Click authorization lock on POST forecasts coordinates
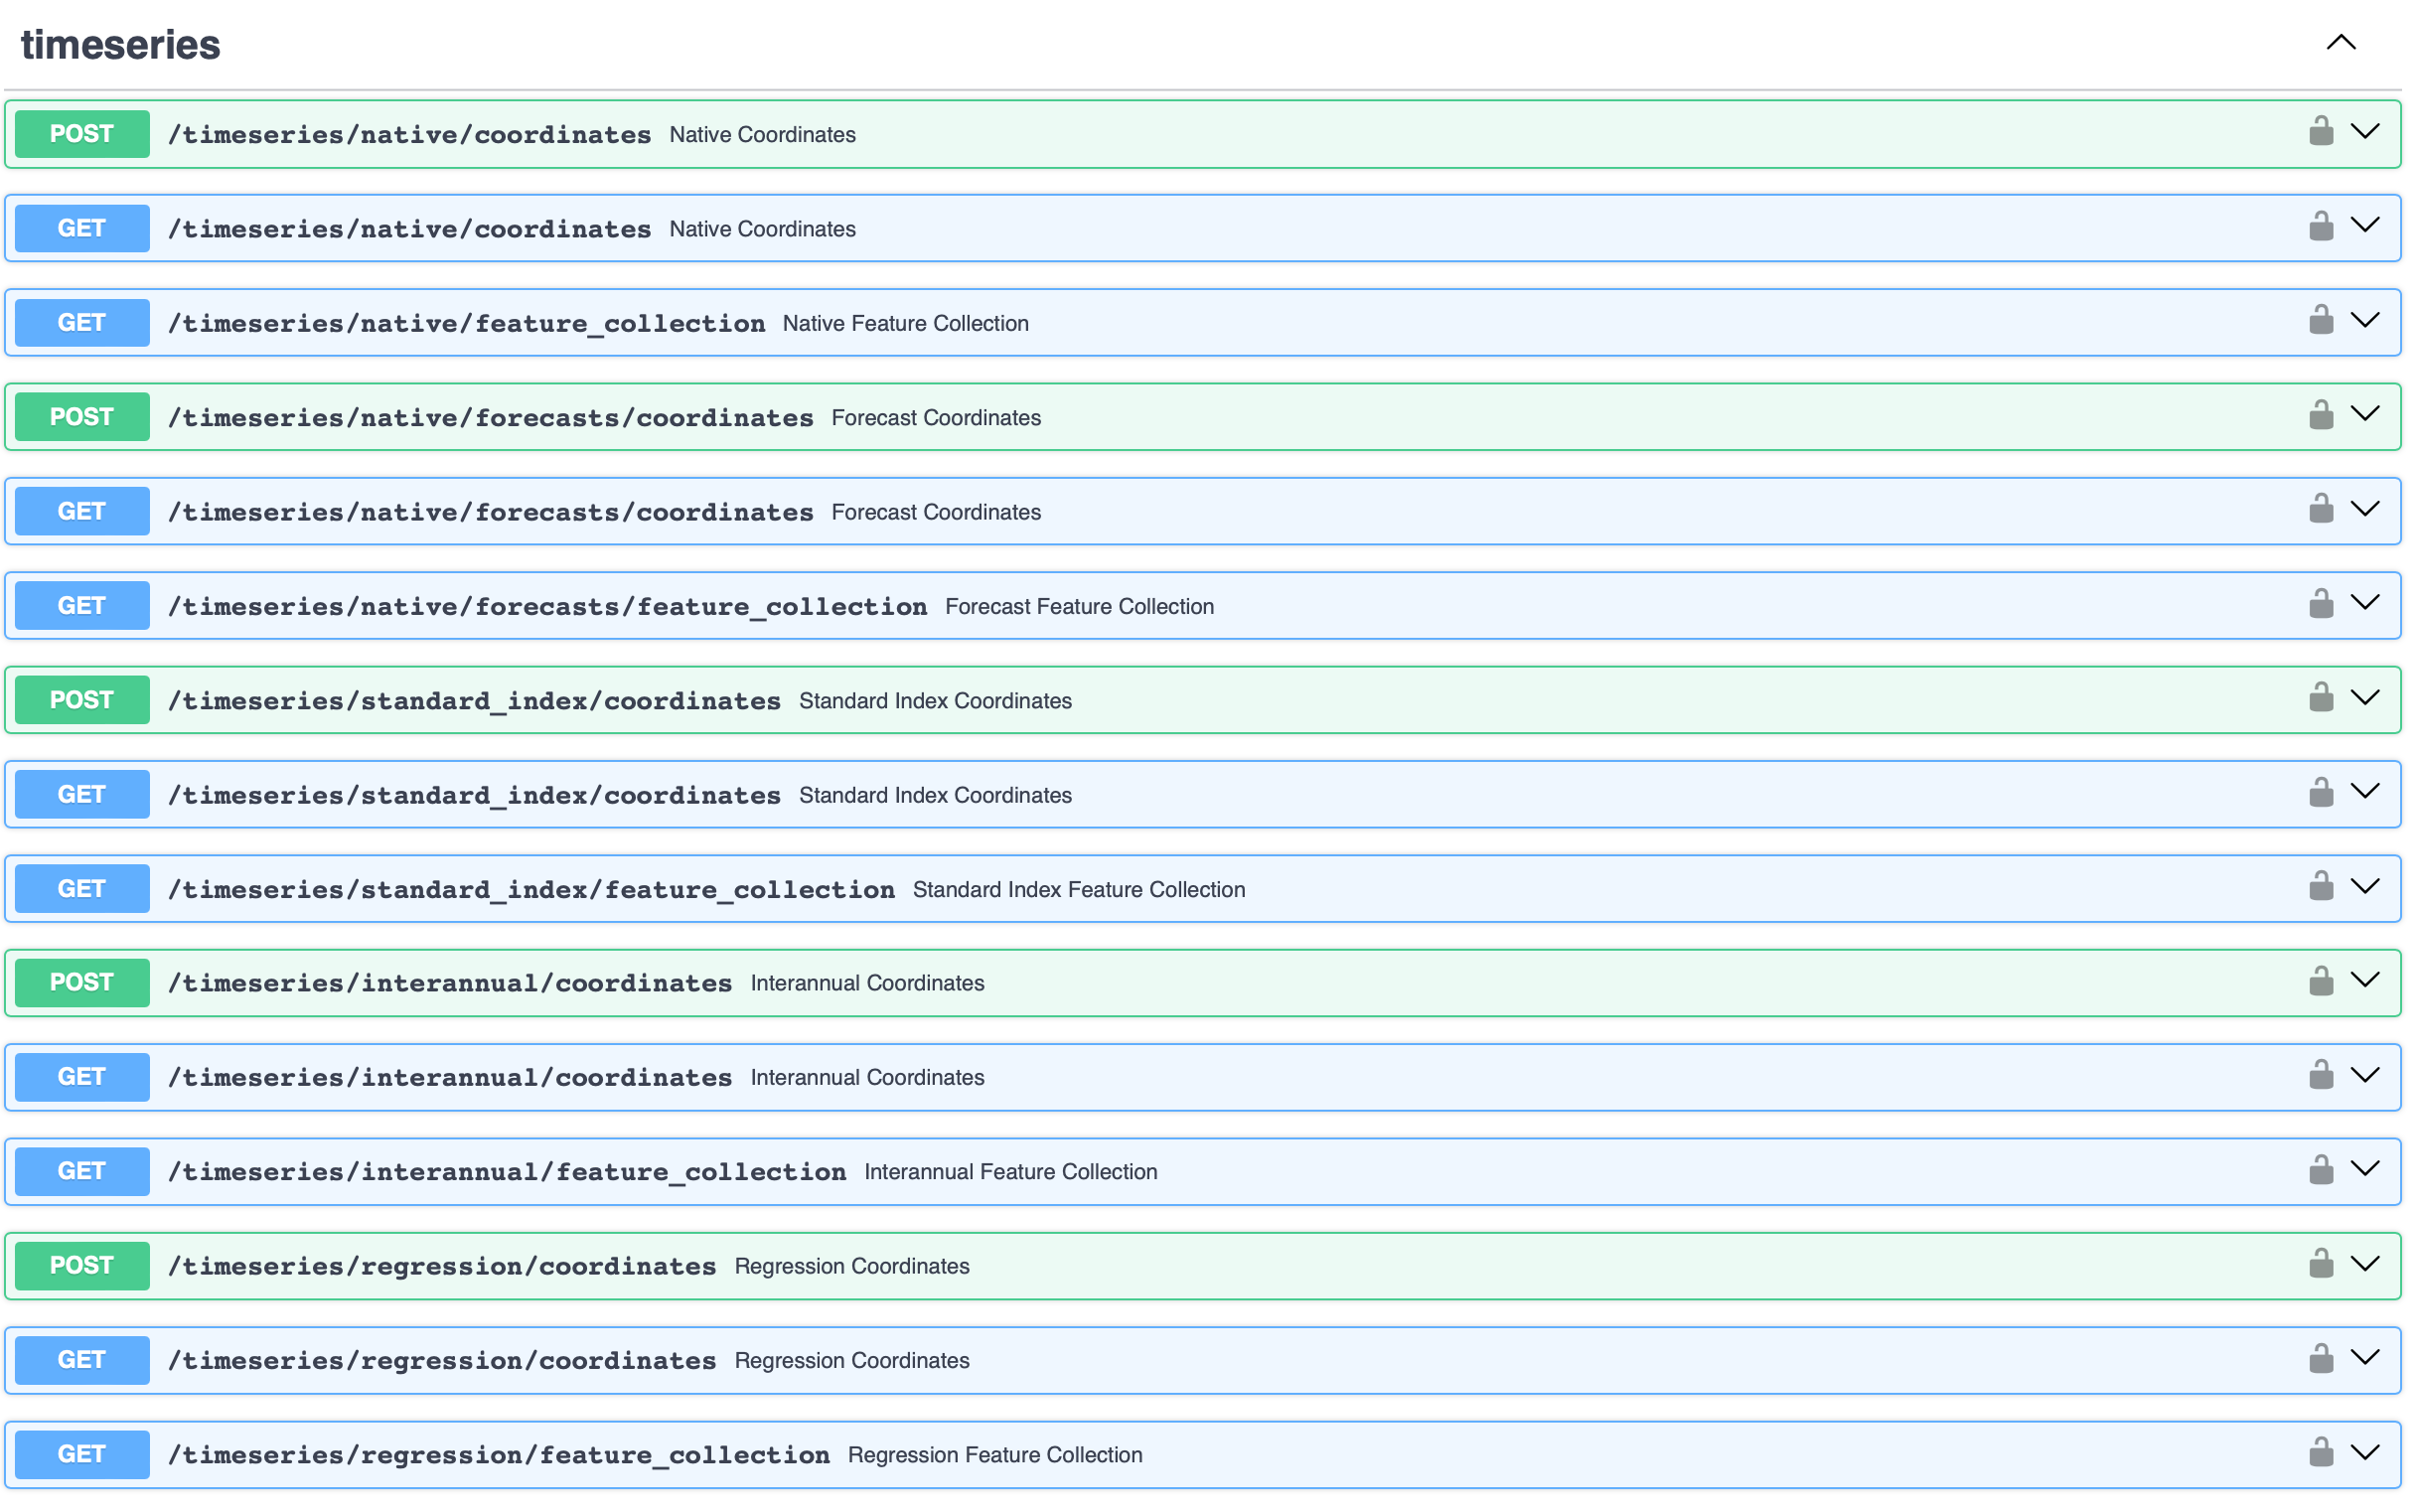 click(x=2320, y=414)
